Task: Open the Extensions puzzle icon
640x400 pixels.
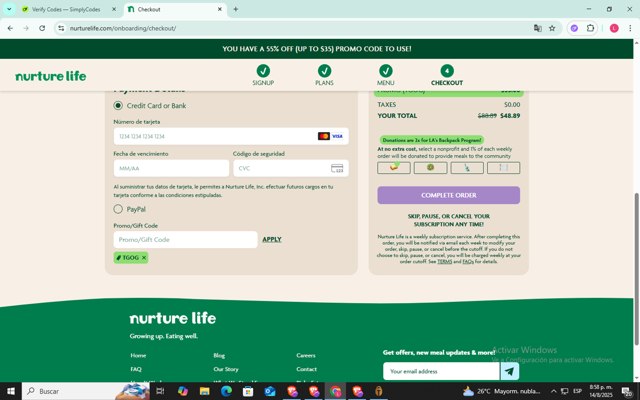Action: pyautogui.click(x=590, y=28)
